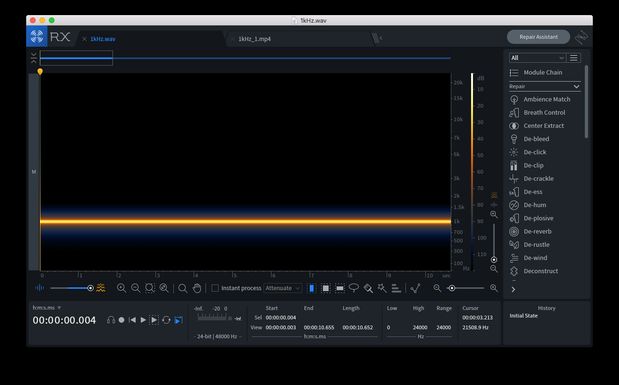Toggle the headphones monitor button
This screenshot has height=385, width=619.
[x=111, y=320]
